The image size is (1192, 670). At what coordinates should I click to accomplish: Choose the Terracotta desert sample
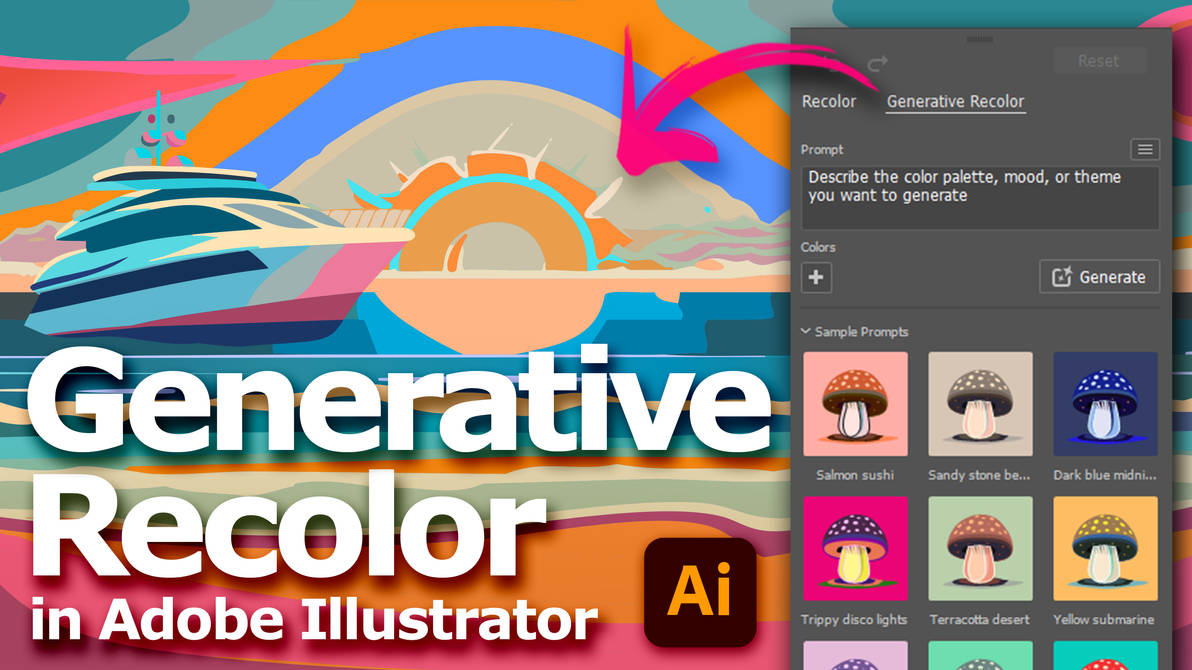click(x=980, y=548)
